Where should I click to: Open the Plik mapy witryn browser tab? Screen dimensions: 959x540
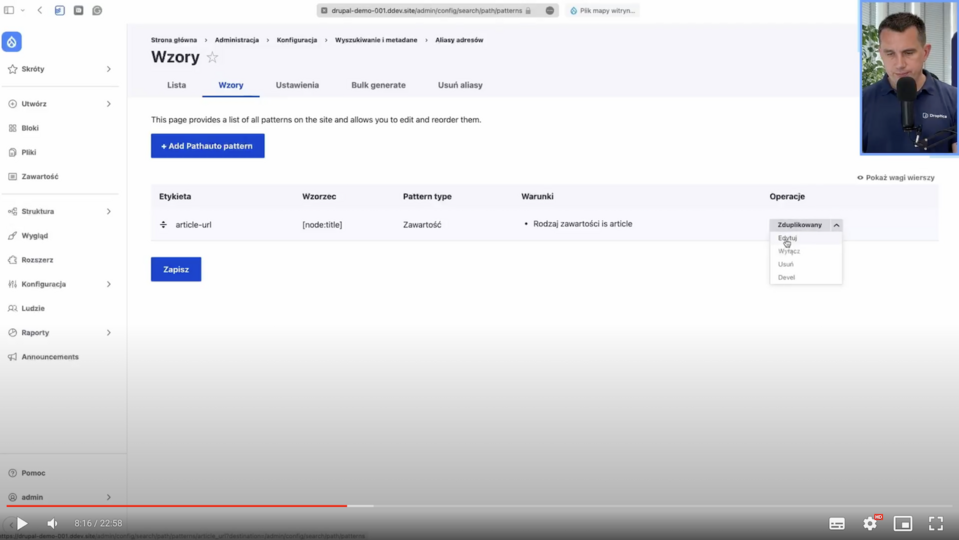click(x=602, y=10)
